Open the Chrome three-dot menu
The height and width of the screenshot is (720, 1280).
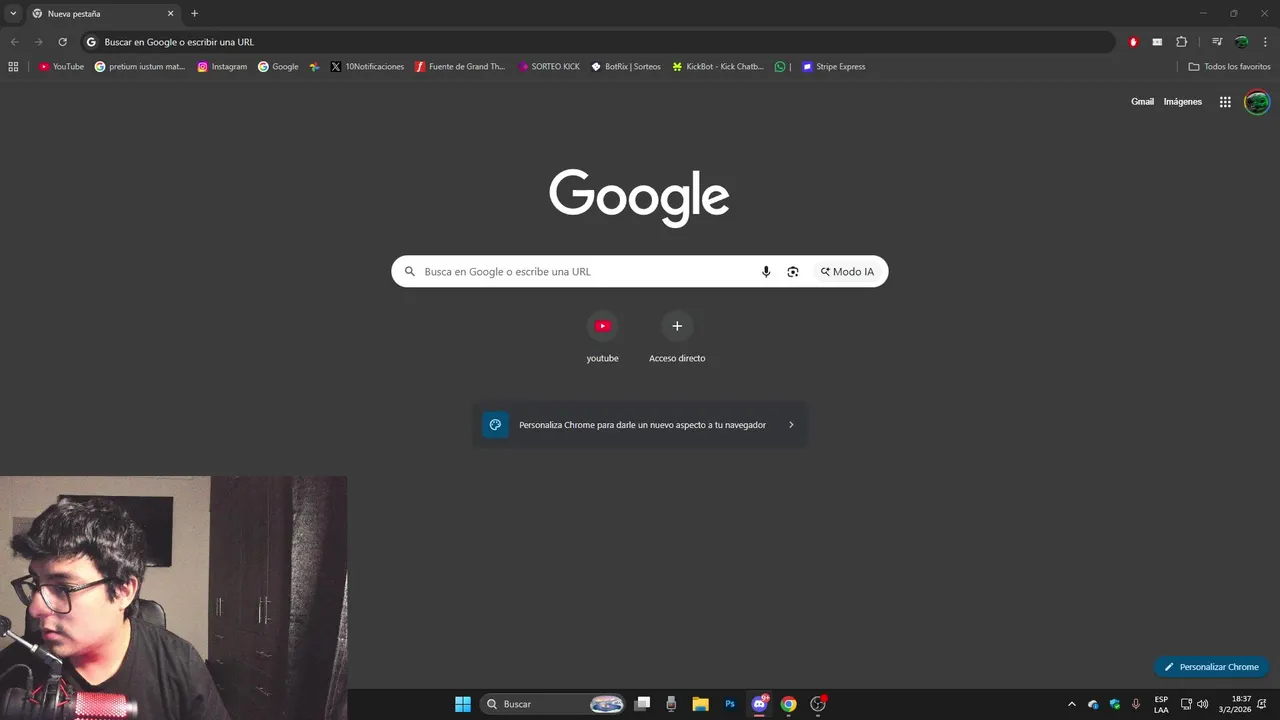click(1265, 42)
